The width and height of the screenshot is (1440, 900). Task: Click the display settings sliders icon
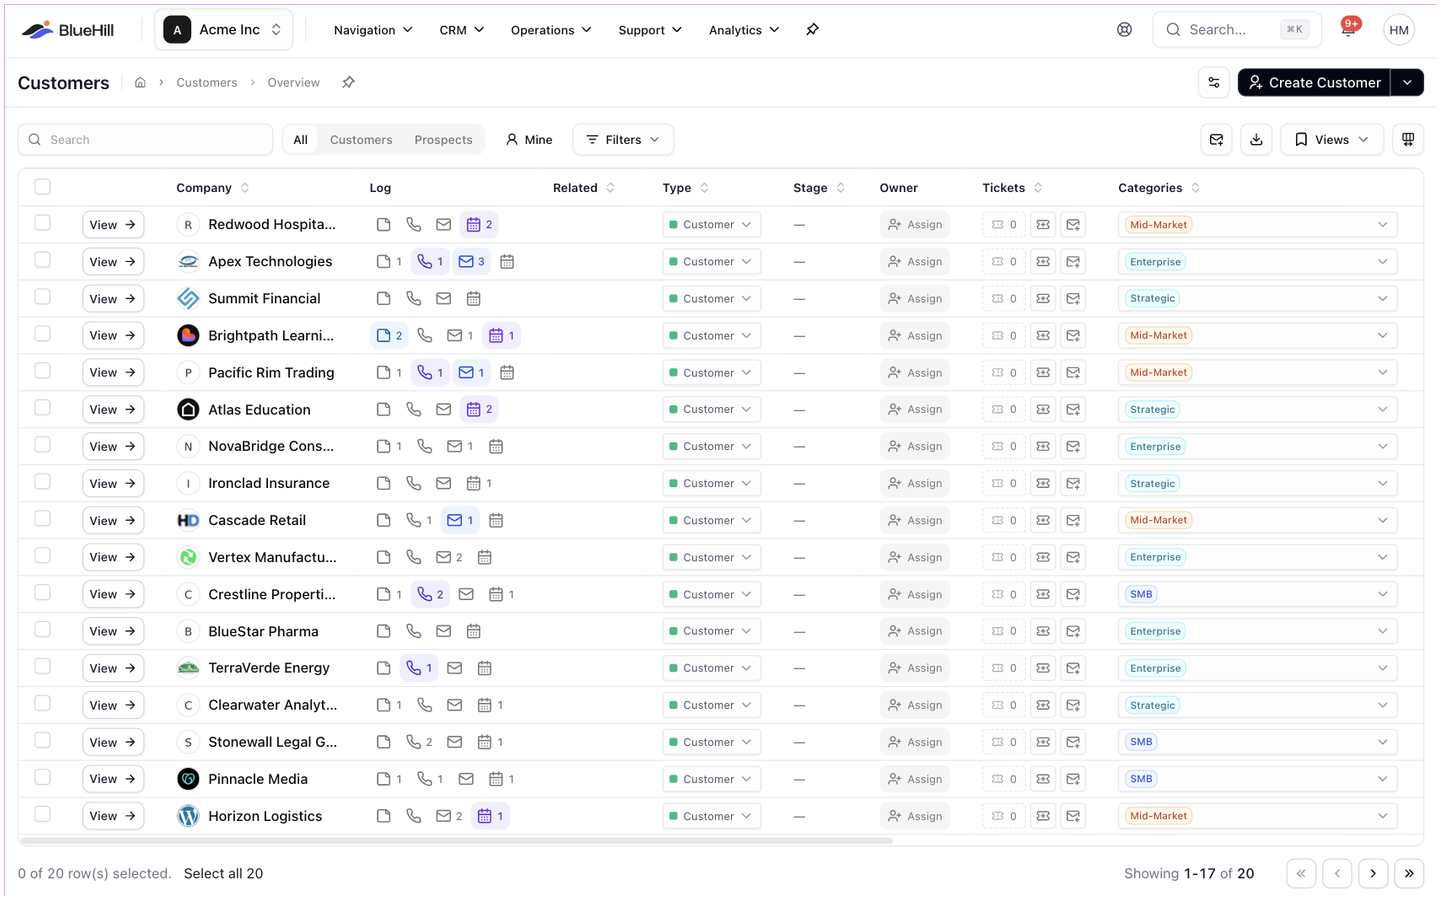click(1214, 83)
